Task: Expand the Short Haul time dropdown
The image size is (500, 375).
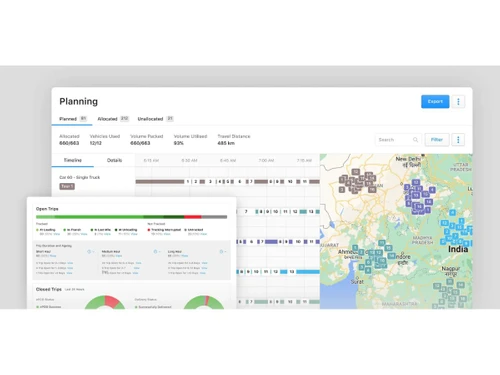Action: [91, 252]
